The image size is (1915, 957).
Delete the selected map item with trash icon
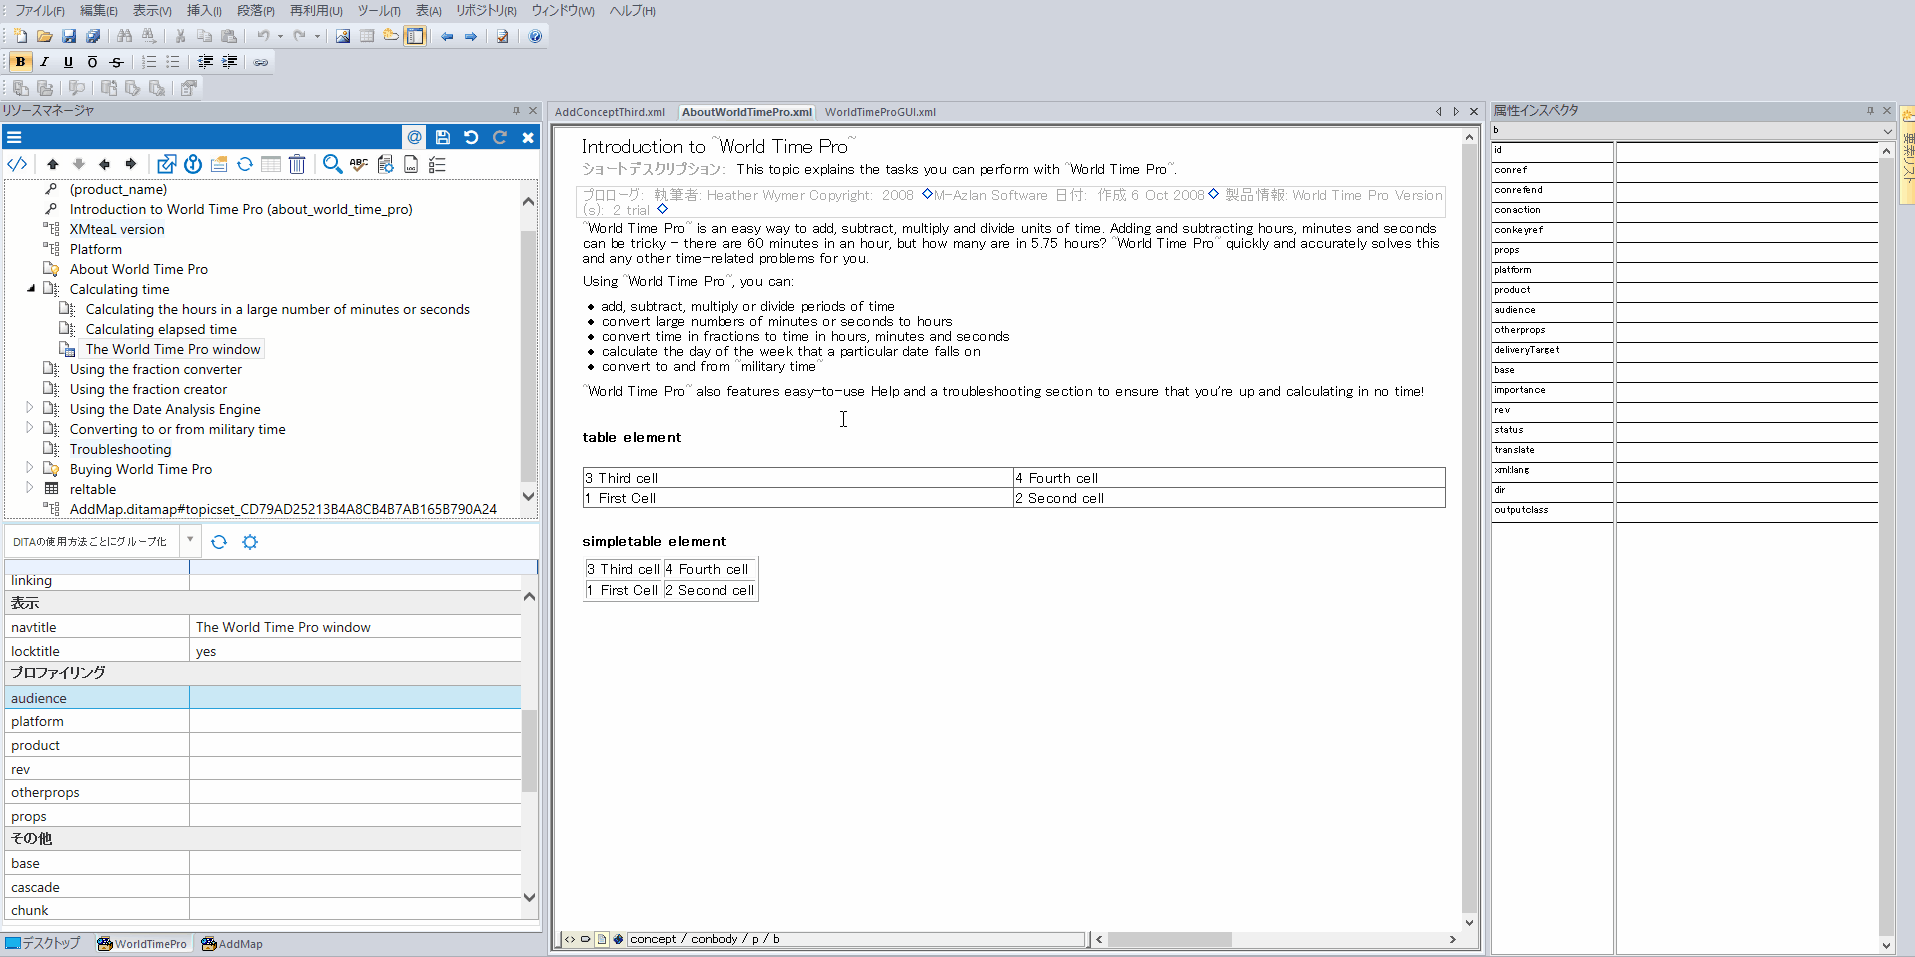click(x=297, y=164)
